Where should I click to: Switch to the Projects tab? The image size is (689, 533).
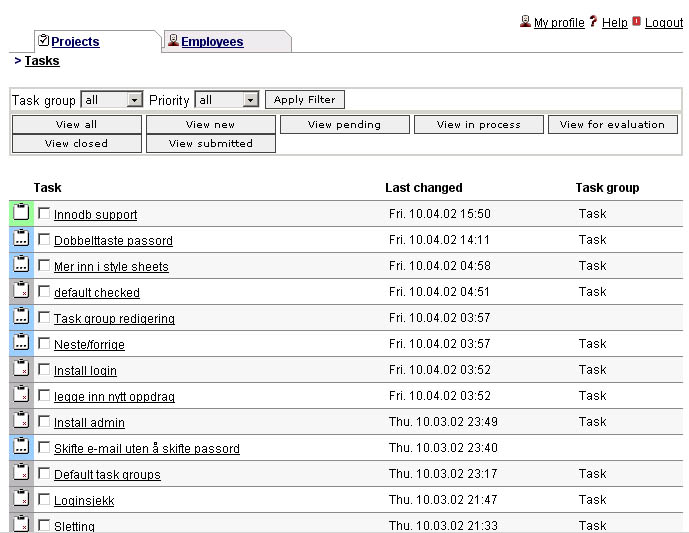[75, 42]
